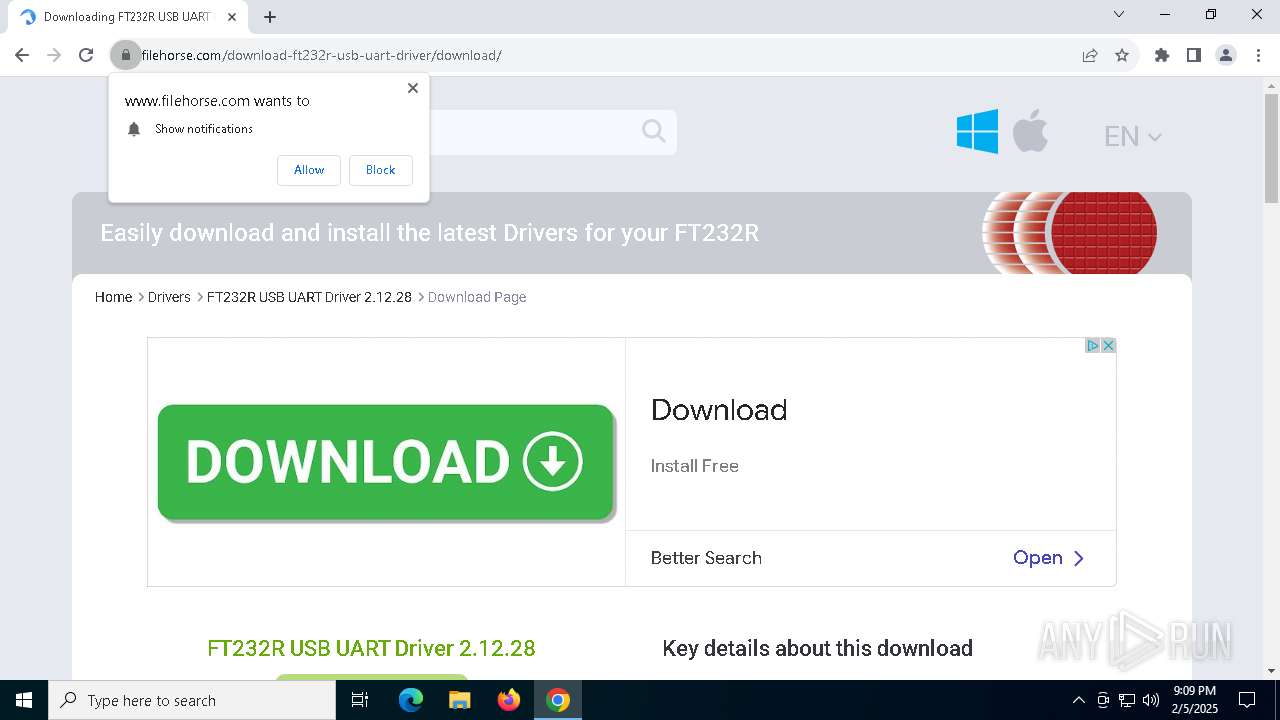The image size is (1280, 720).
Task: Open Task View on the taskbar
Action: (360, 700)
